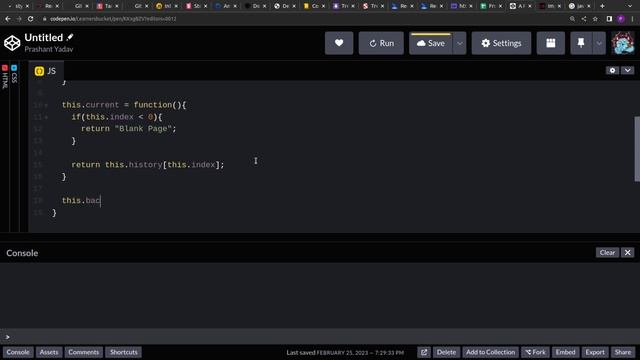
Task: Go forward in the browser
Action: (x=19, y=19)
